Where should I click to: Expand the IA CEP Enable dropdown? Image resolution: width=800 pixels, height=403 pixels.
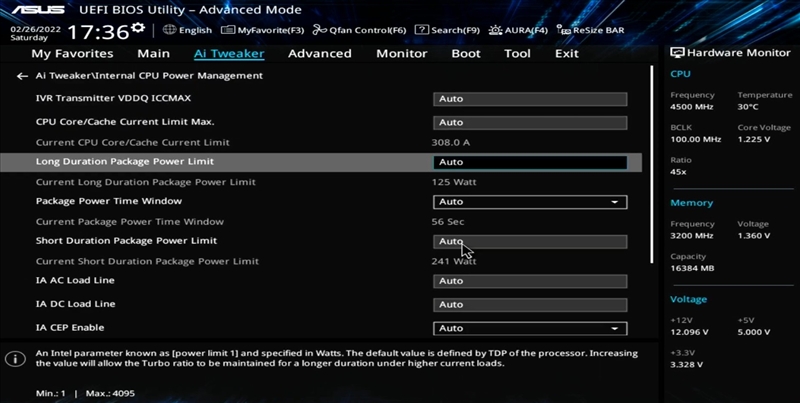[530, 328]
